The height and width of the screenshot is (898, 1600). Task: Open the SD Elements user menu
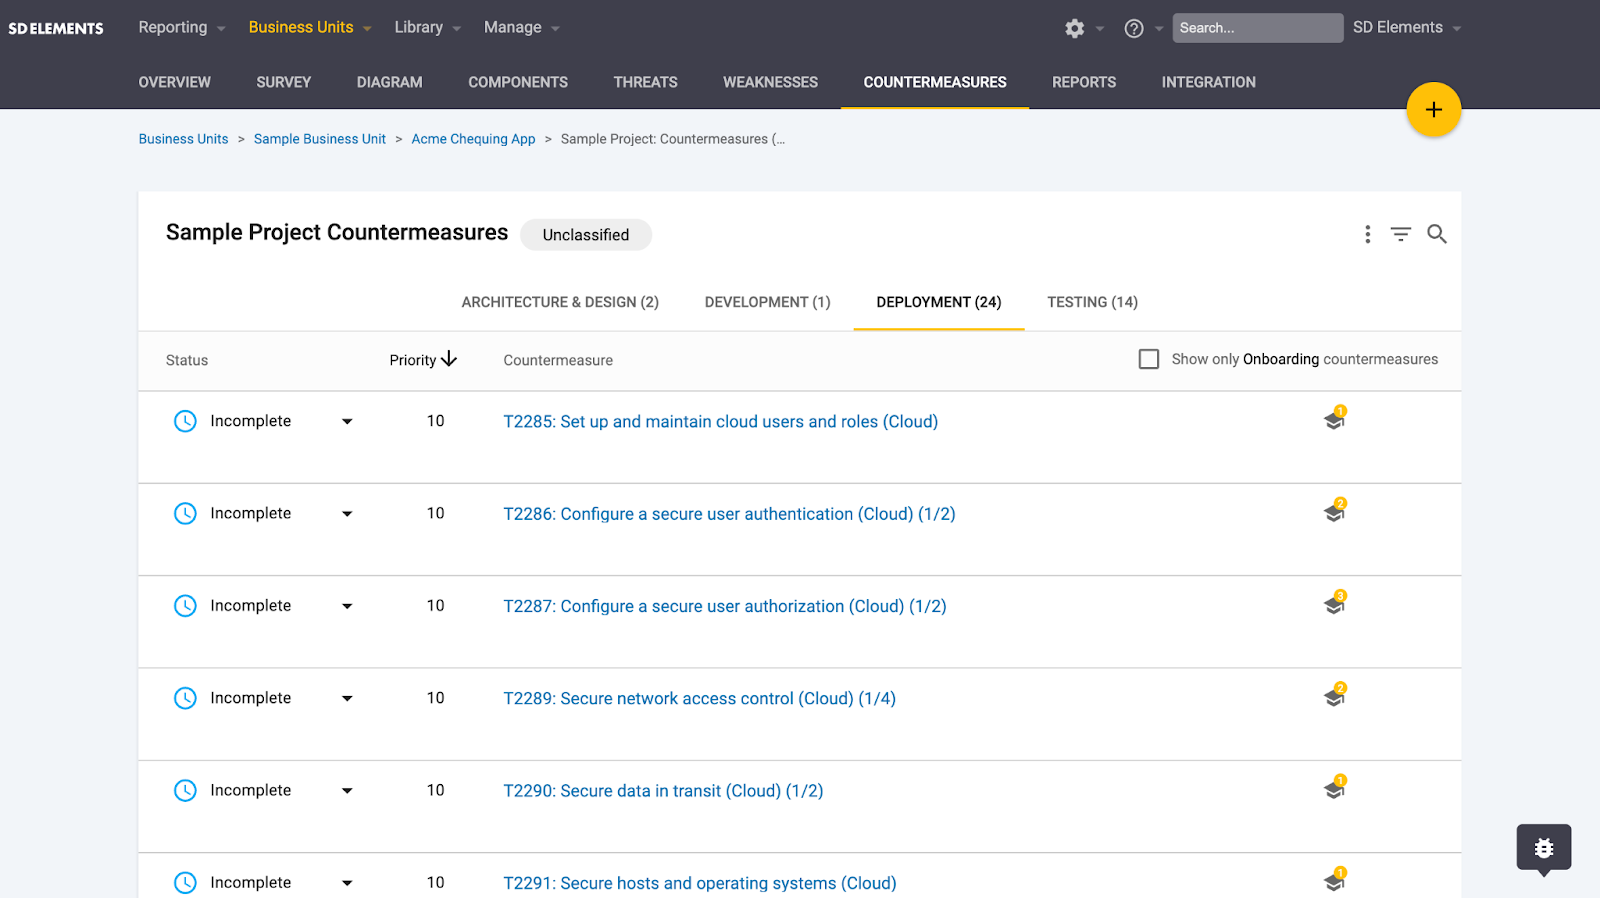tap(1407, 28)
